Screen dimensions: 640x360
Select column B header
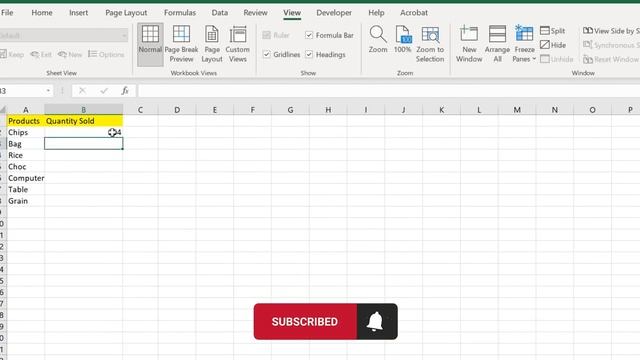click(x=83, y=109)
